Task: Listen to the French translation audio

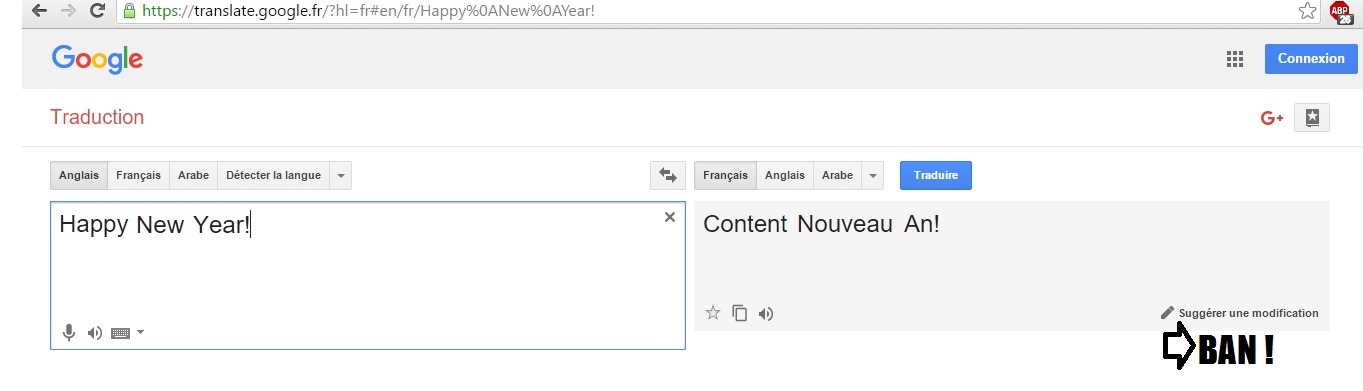Action: [766, 313]
